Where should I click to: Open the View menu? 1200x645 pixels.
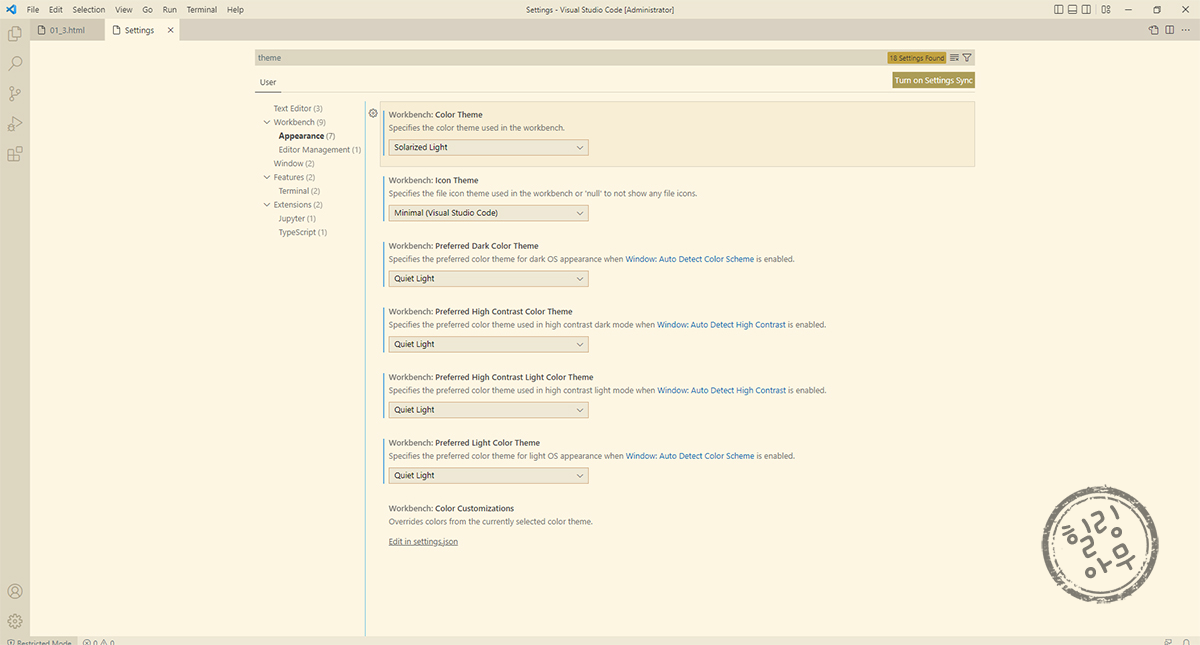[124, 9]
